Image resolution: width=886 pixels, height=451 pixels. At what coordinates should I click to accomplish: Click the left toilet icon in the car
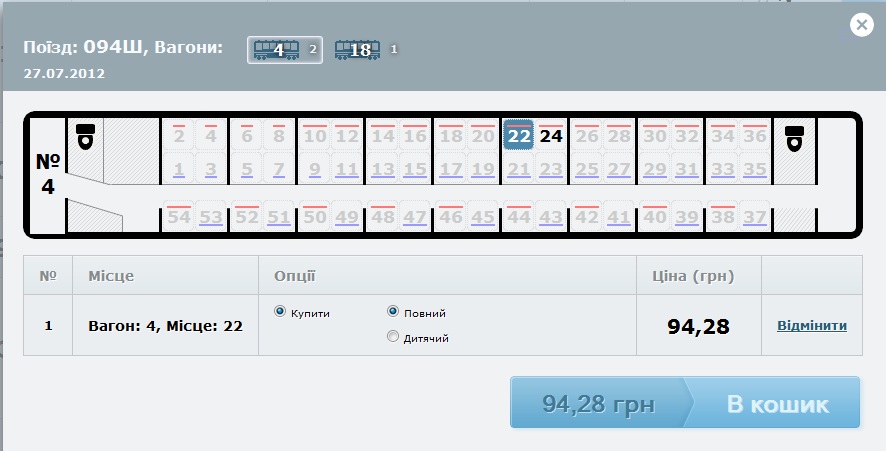click(85, 136)
